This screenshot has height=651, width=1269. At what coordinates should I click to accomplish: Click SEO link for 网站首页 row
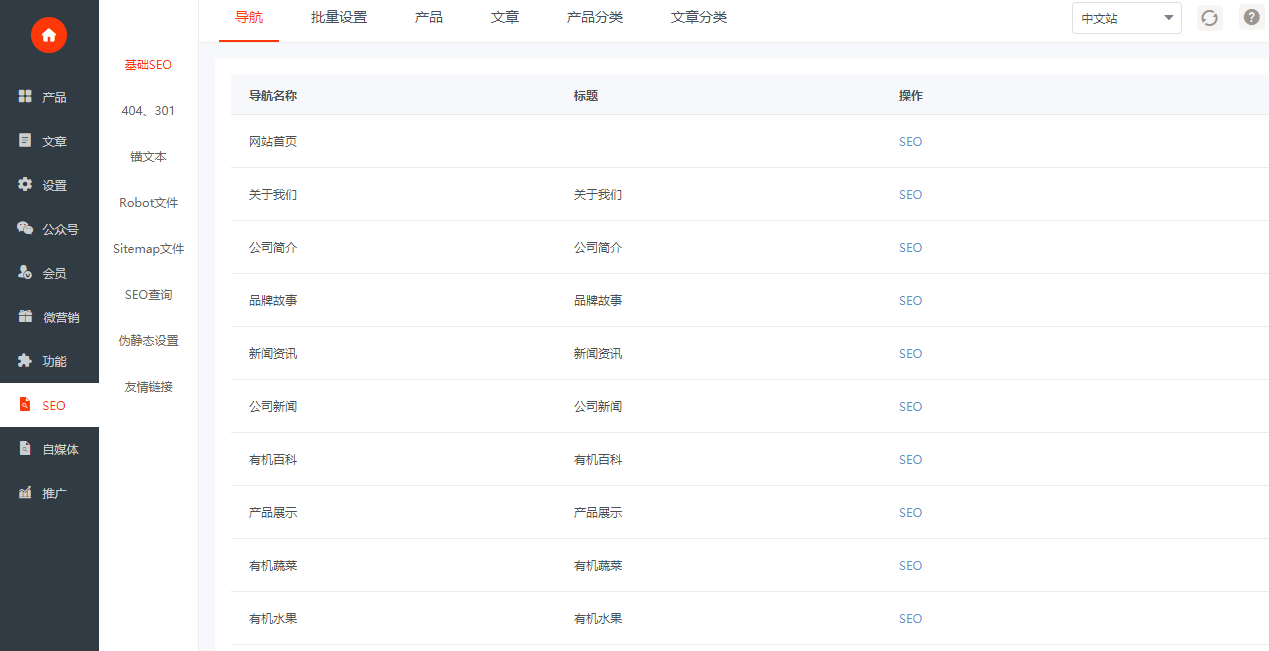[910, 142]
